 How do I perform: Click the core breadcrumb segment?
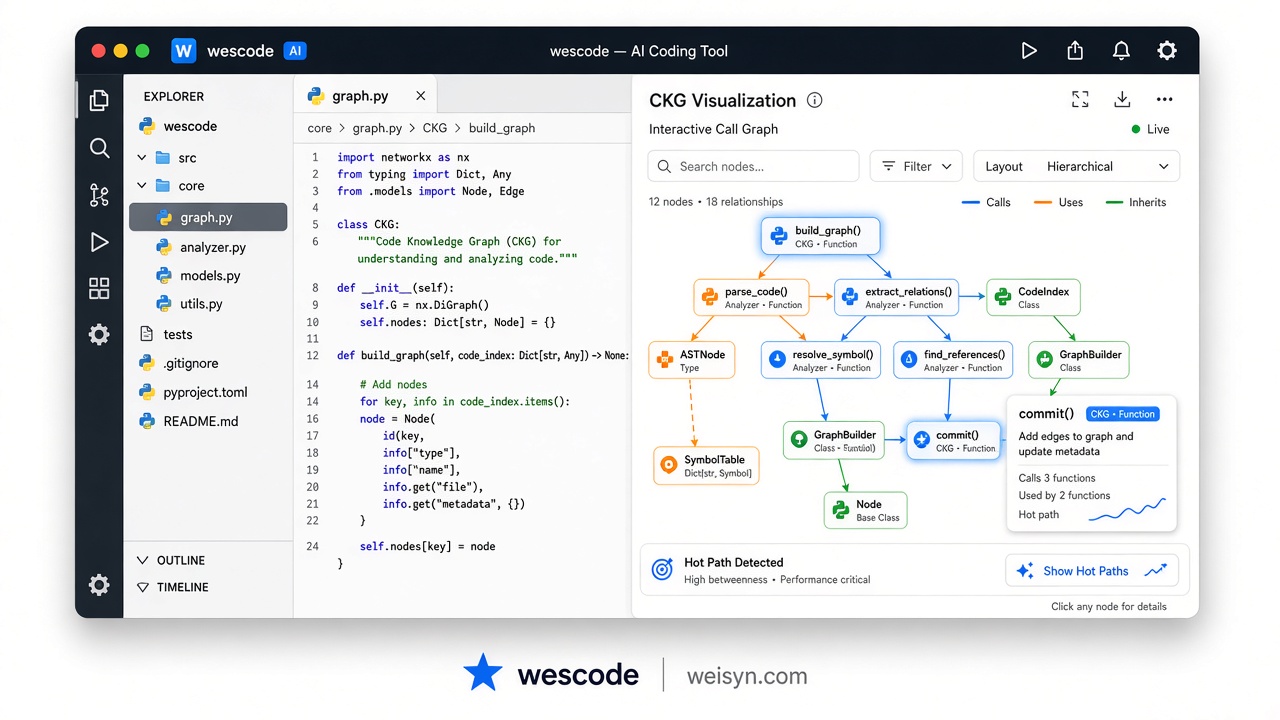pos(319,128)
